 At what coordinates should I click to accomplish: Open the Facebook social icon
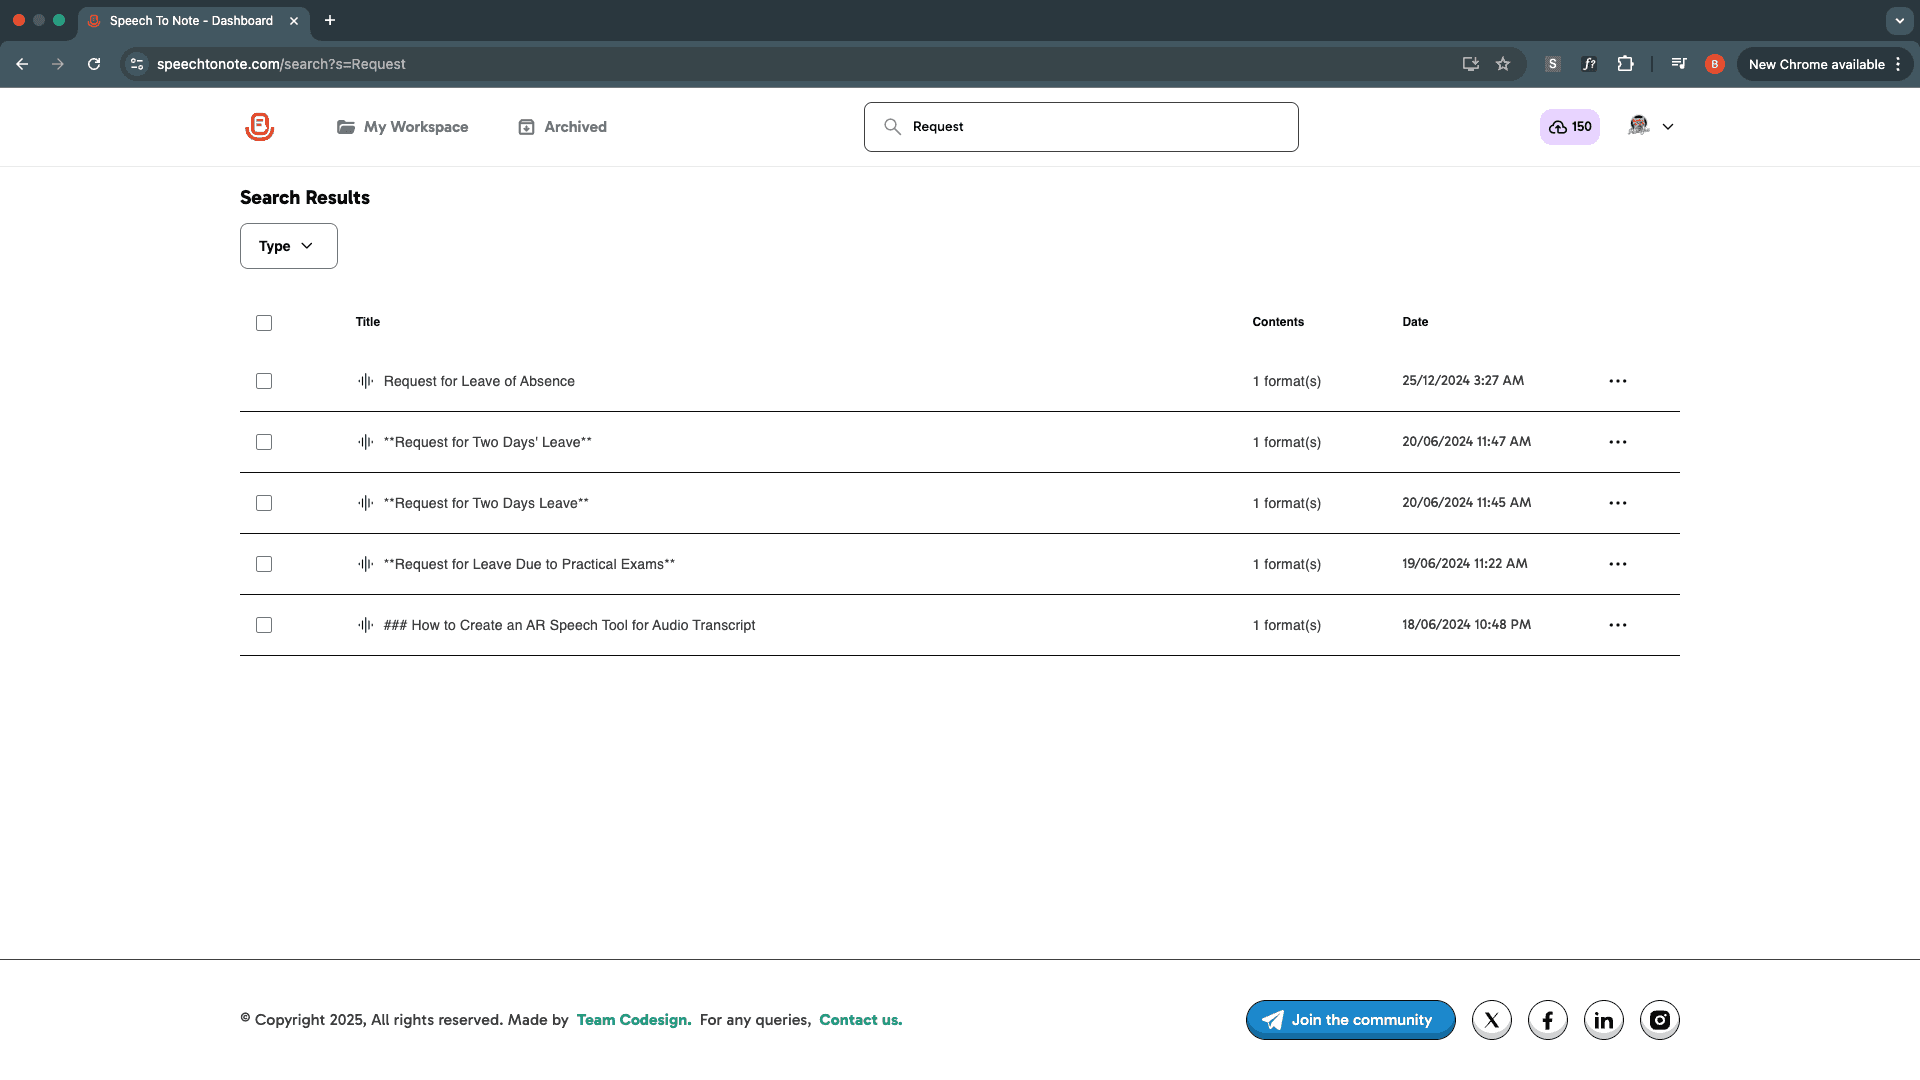[1547, 1020]
